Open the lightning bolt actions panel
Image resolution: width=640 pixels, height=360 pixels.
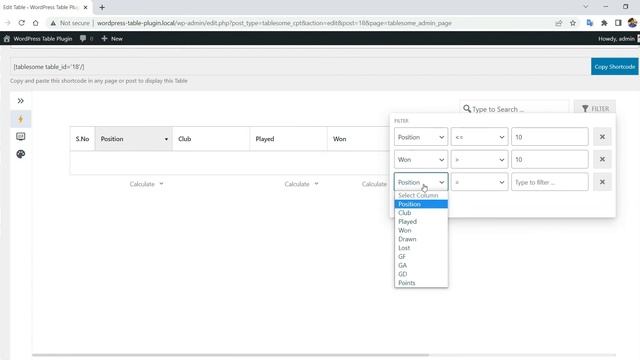(20, 119)
